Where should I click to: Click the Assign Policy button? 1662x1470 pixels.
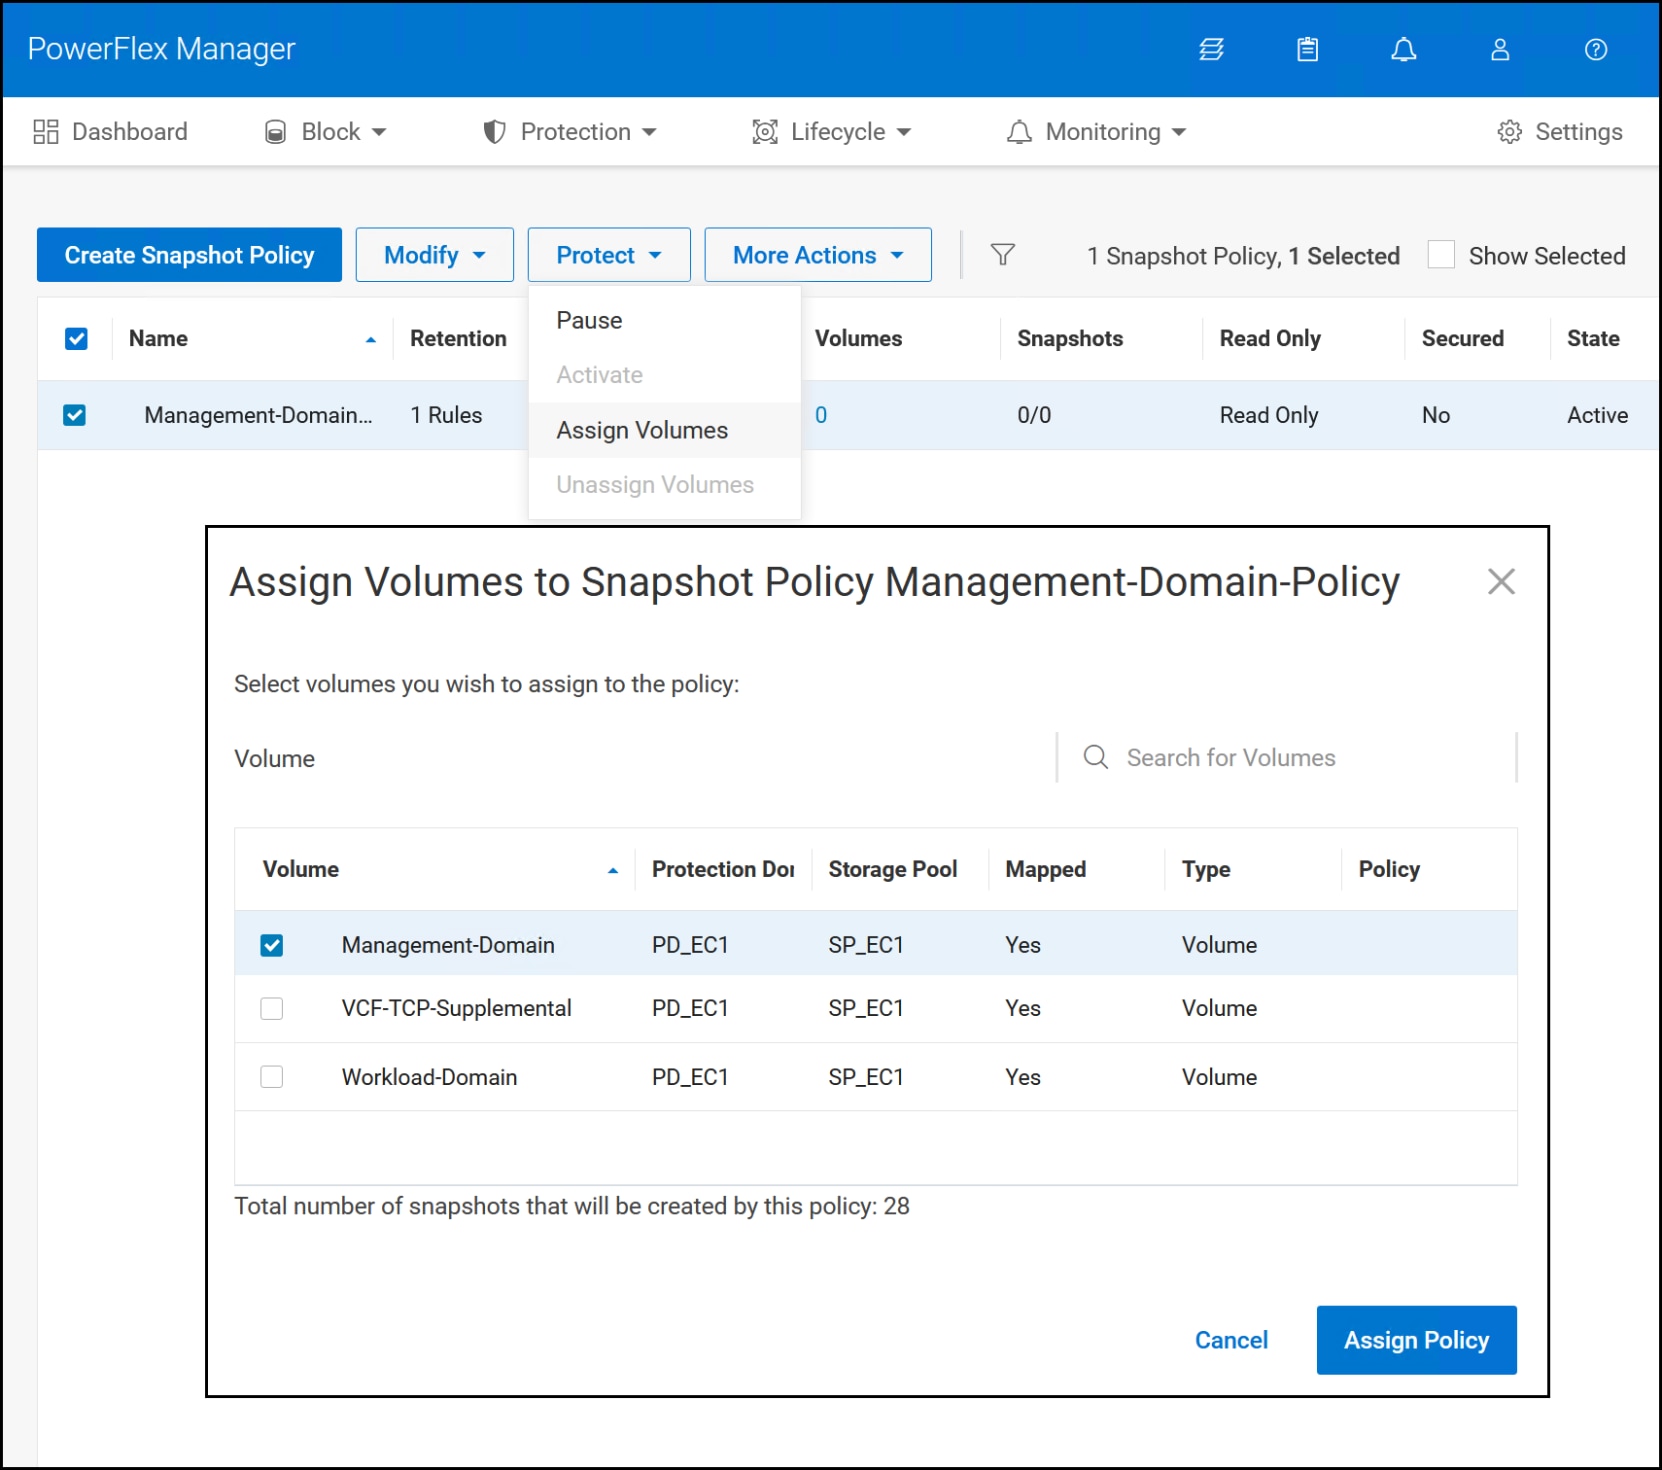tap(1416, 1340)
